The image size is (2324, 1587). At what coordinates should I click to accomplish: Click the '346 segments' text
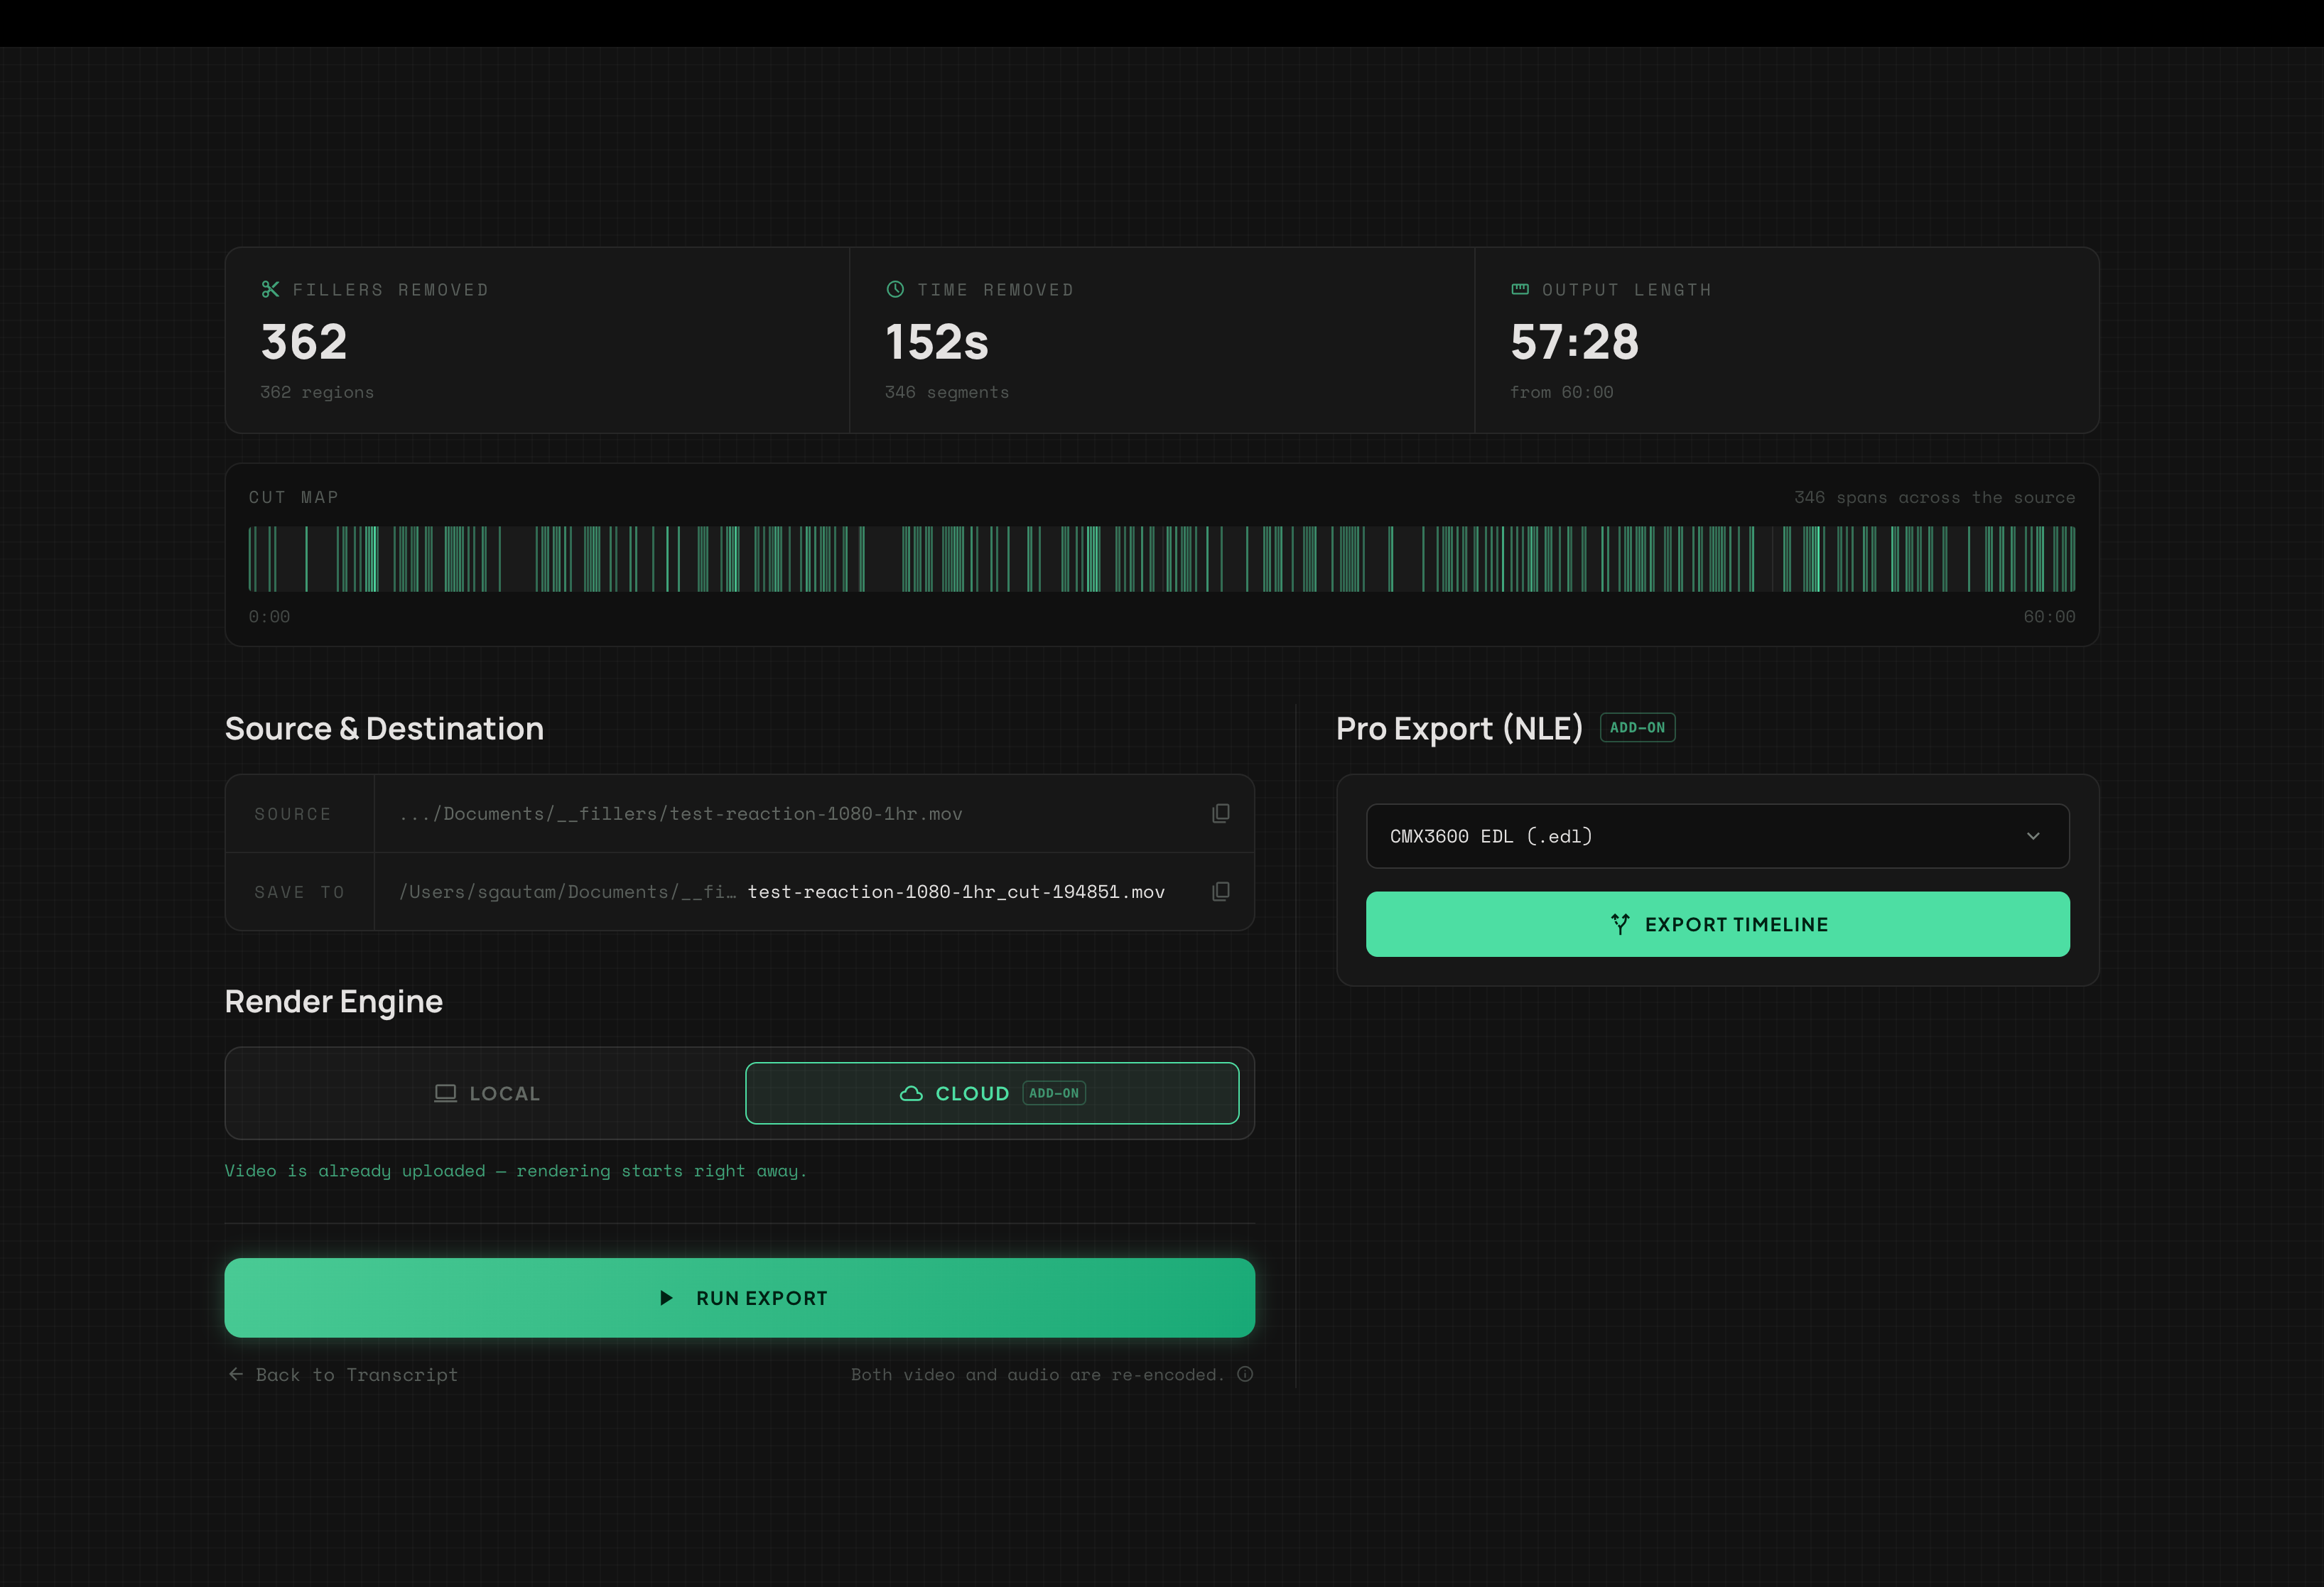(x=947, y=392)
